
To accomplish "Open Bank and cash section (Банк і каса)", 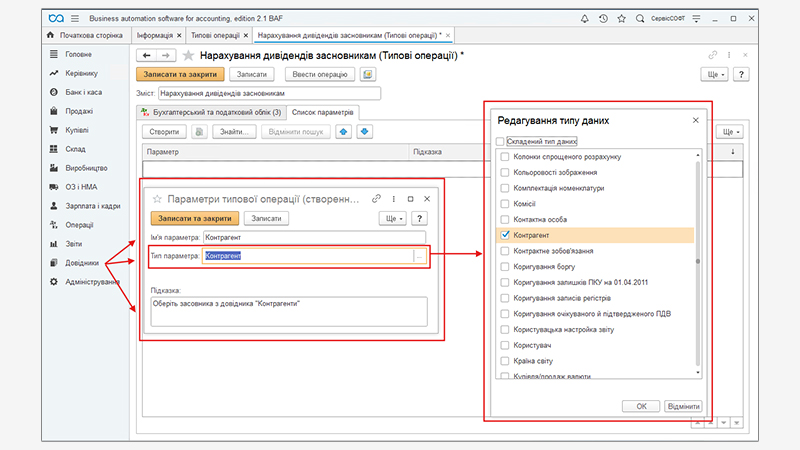I will (84, 93).
